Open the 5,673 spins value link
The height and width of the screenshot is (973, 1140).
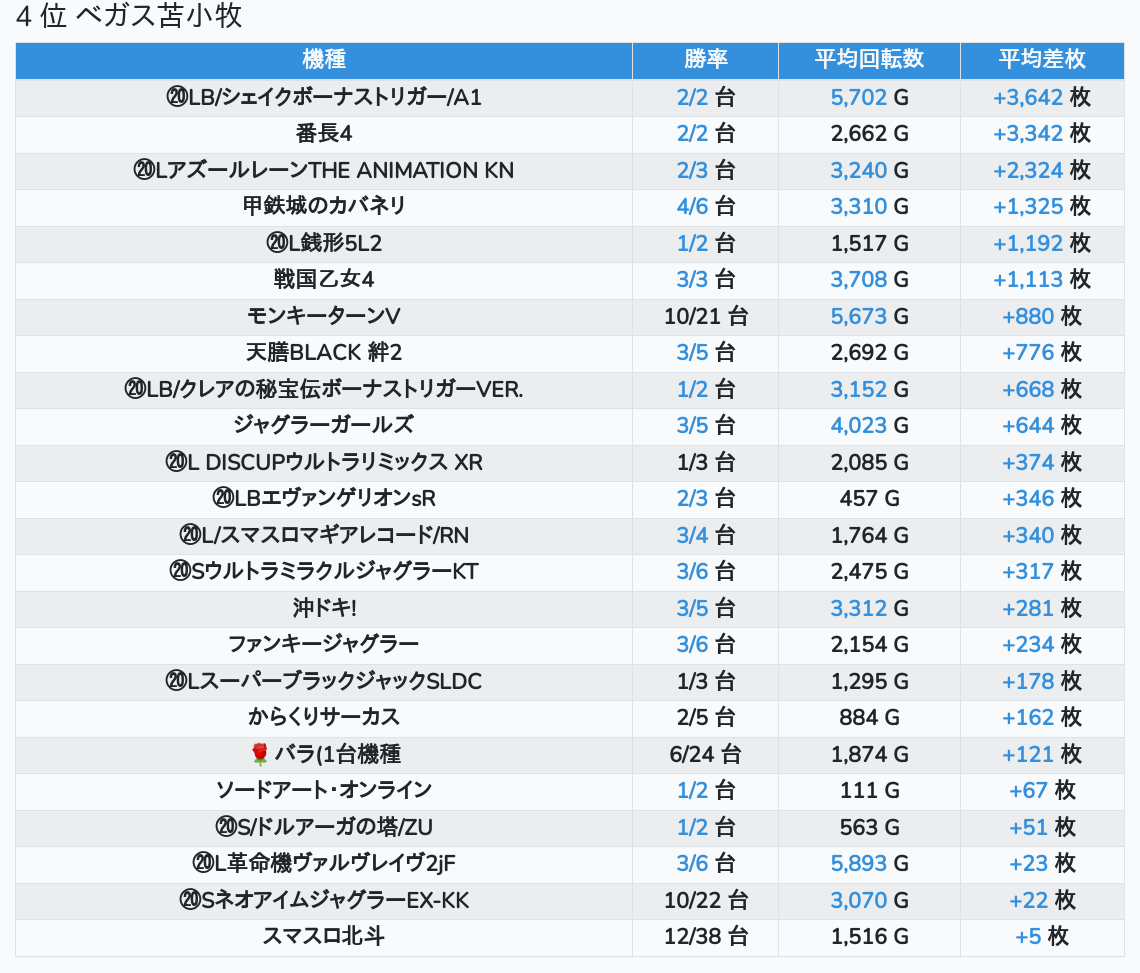pos(858,316)
